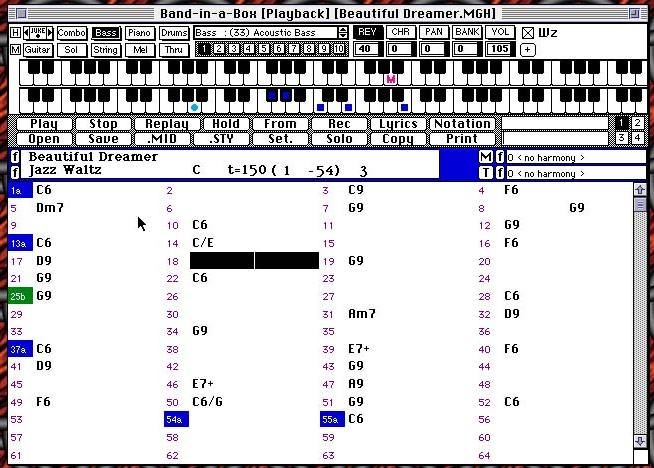Click the Open song button

(44, 139)
